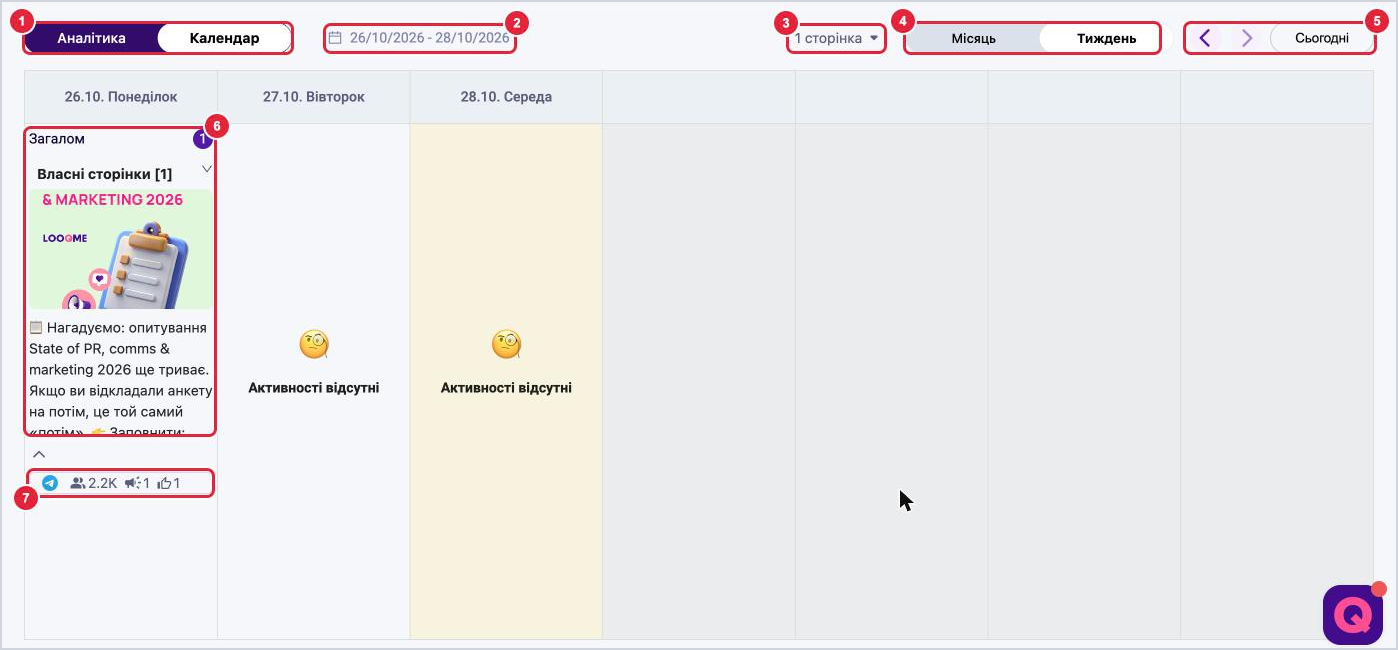Viewport: 1398px width, 650px height.
Task: Jump to Сьогодні
Action: tap(1321, 38)
